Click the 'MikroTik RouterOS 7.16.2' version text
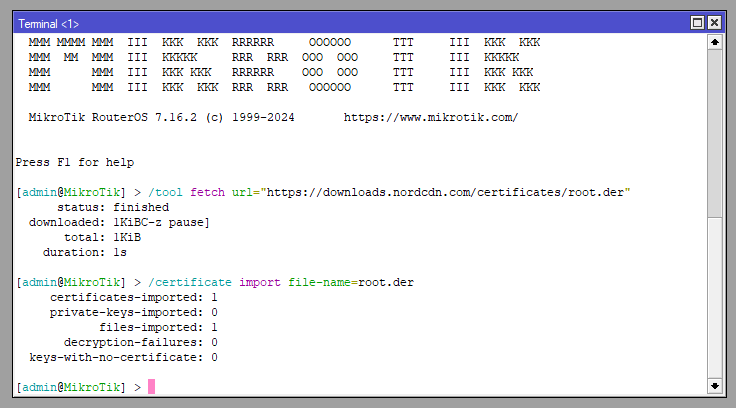The height and width of the screenshot is (408, 736). pyautogui.click(x=113, y=117)
